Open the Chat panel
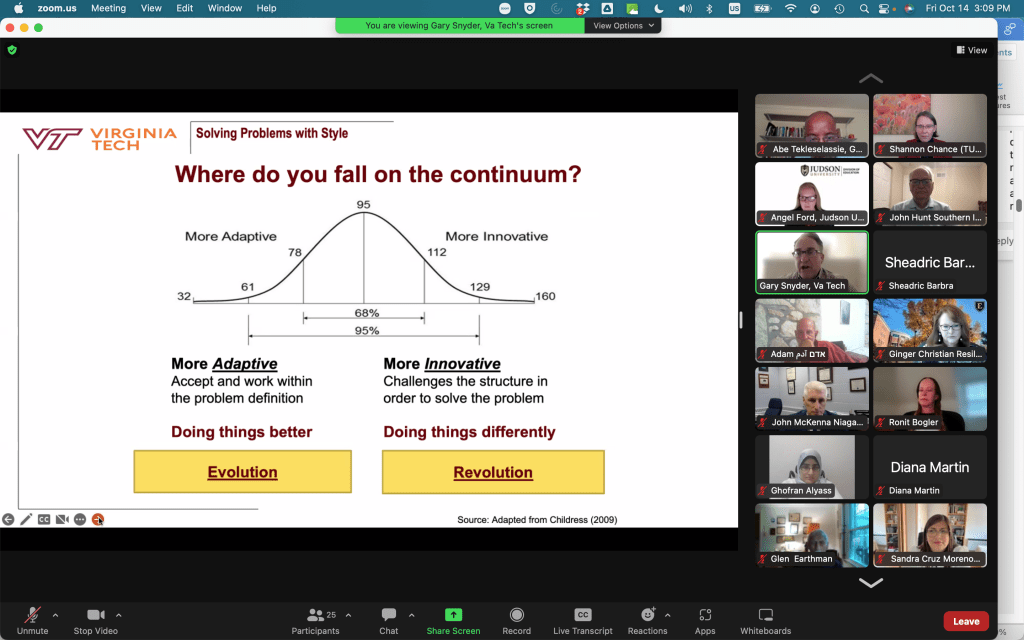The image size is (1024, 640). coord(389,615)
